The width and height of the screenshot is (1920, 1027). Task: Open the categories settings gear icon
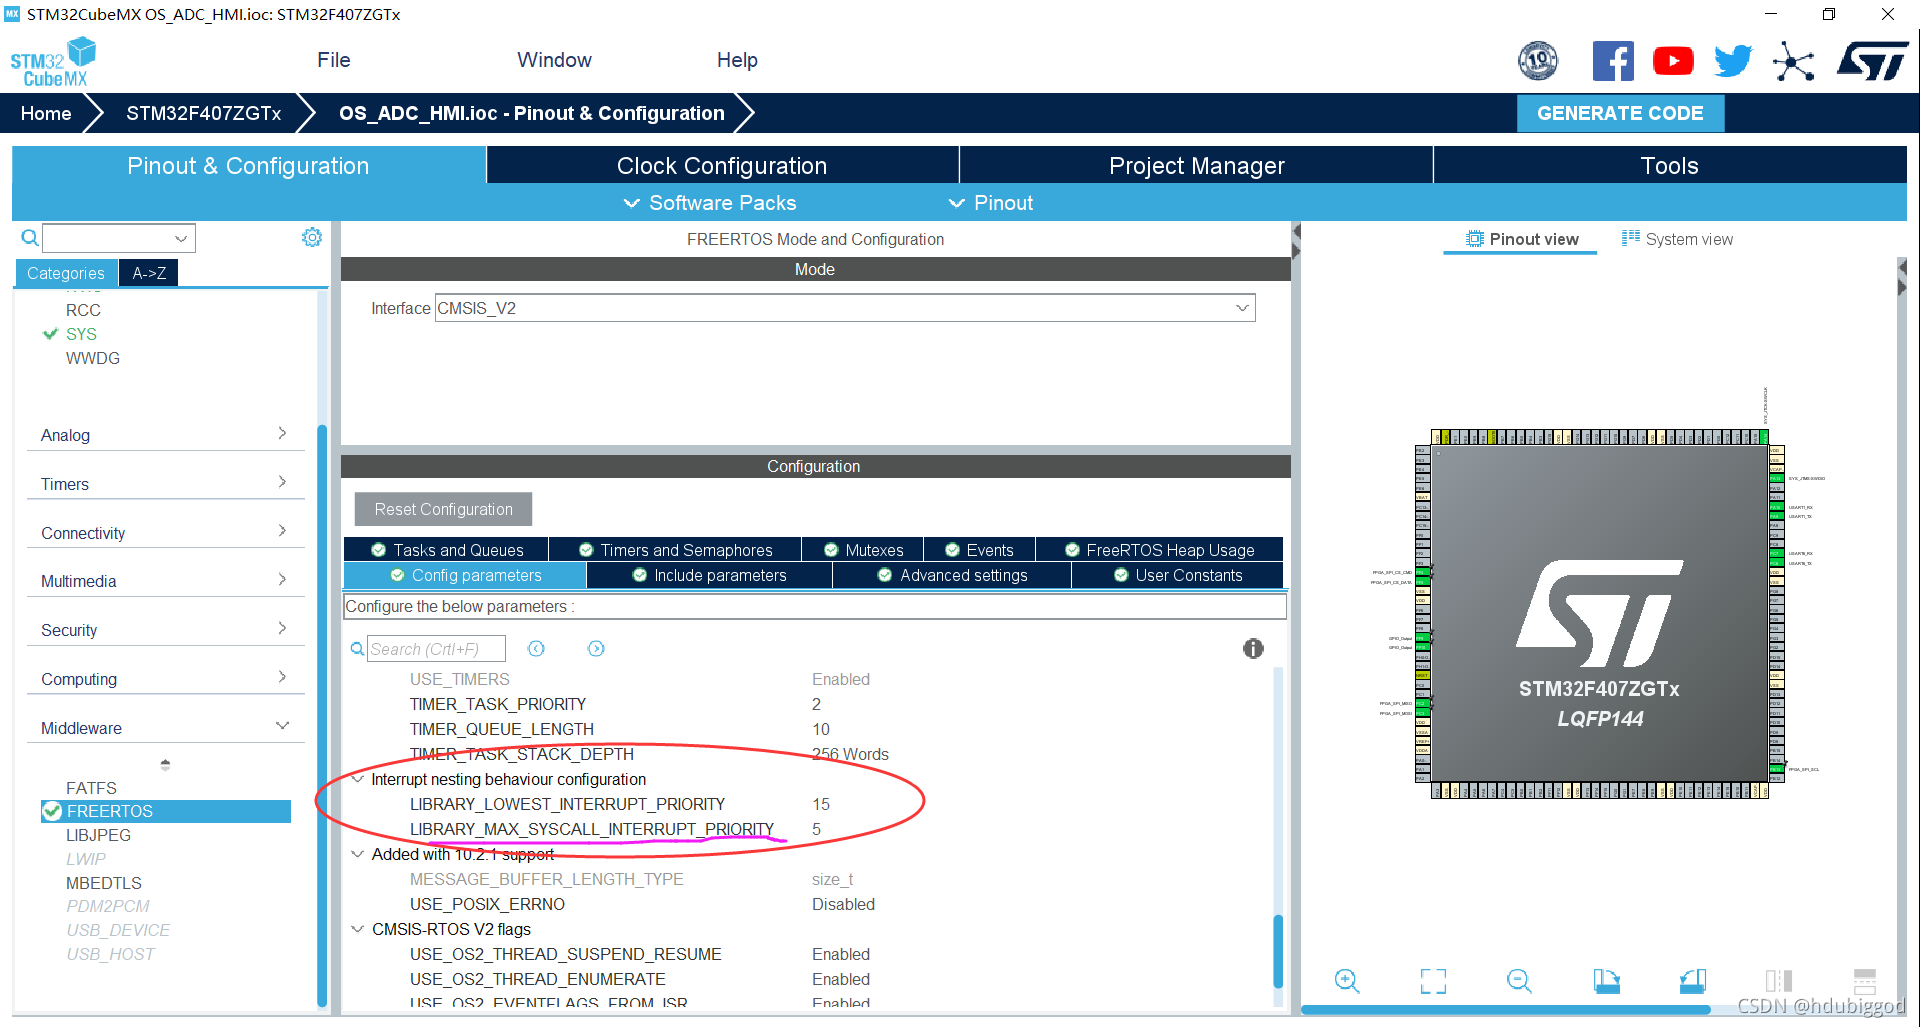312,237
